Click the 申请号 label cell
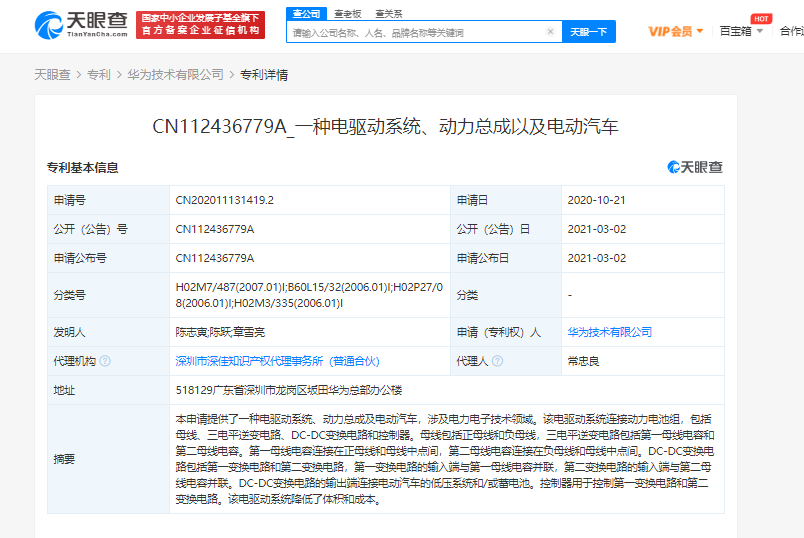Viewport: 804px width, 538px height. click(x=108, y=200)
